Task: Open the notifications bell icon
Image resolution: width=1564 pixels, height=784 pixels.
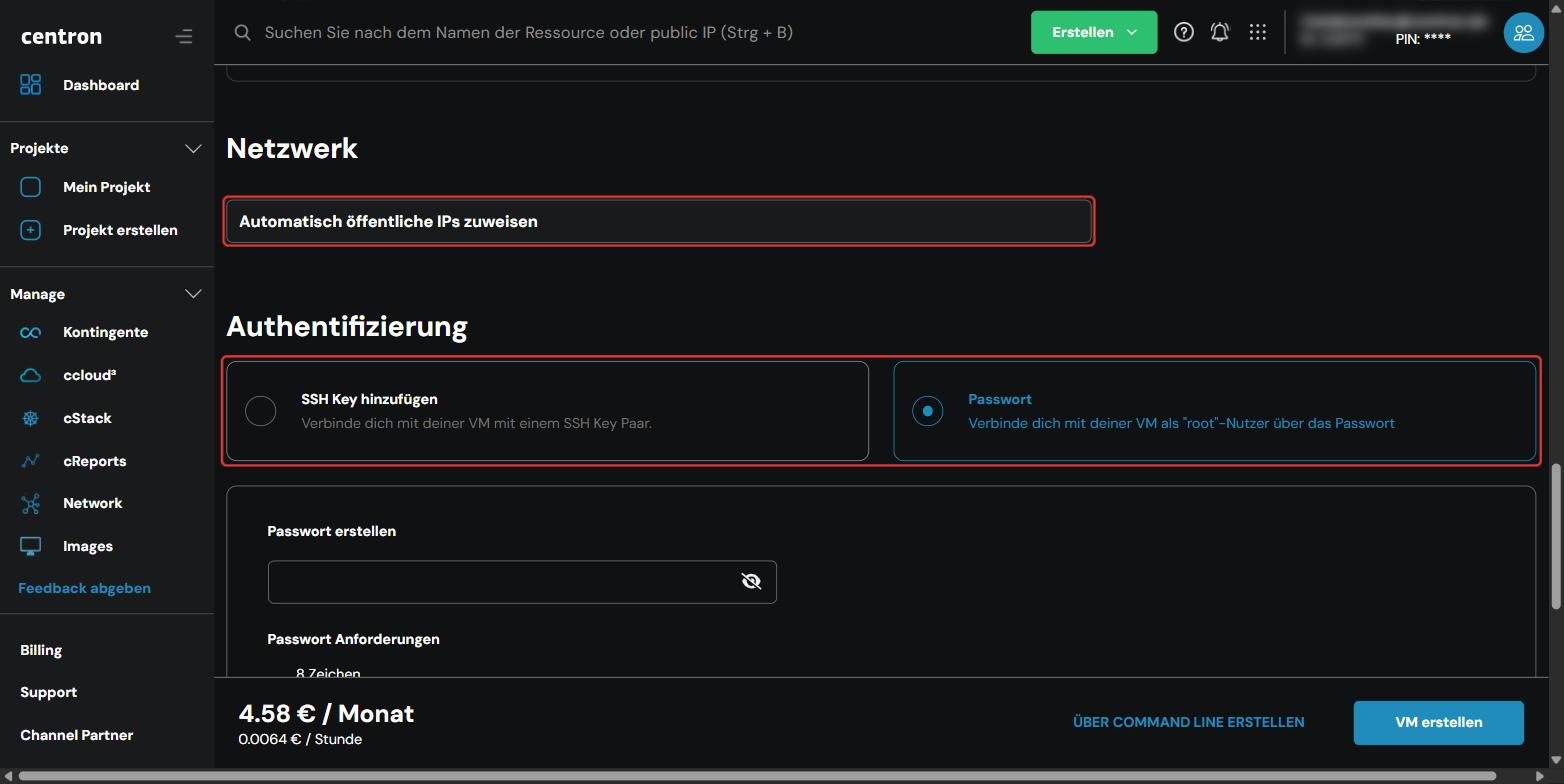Action: pos(1220,32)
